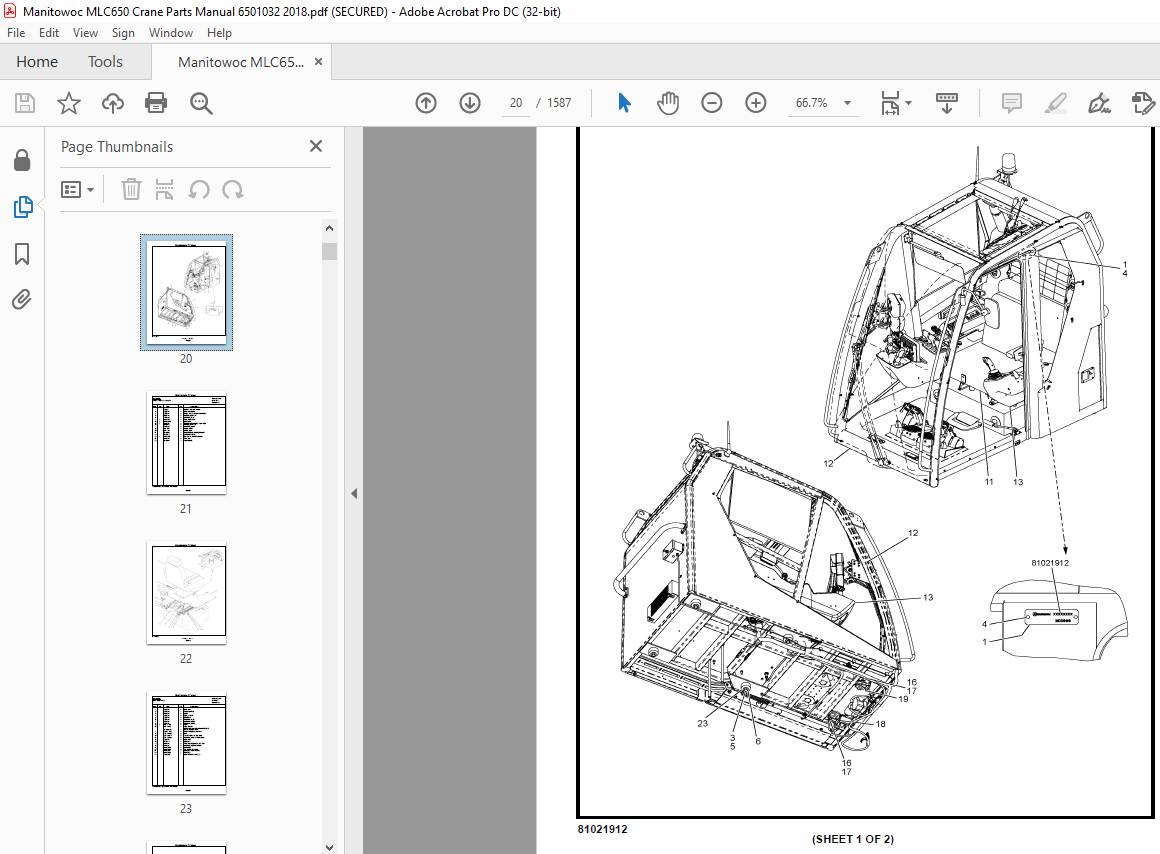The image size is (1160, 854).
Task: Open the Sign menu
Action: click(x=123, y=33)
